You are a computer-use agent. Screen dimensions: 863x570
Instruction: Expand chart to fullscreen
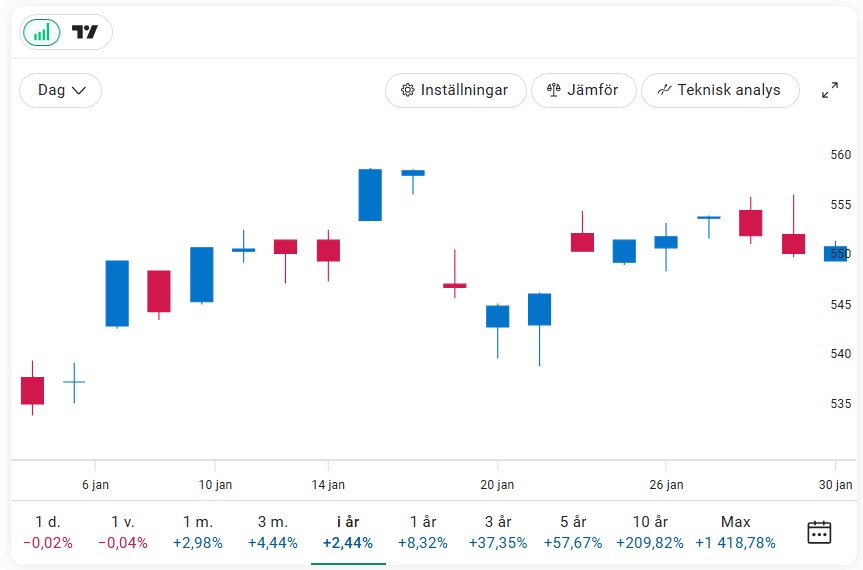point(830,90)
